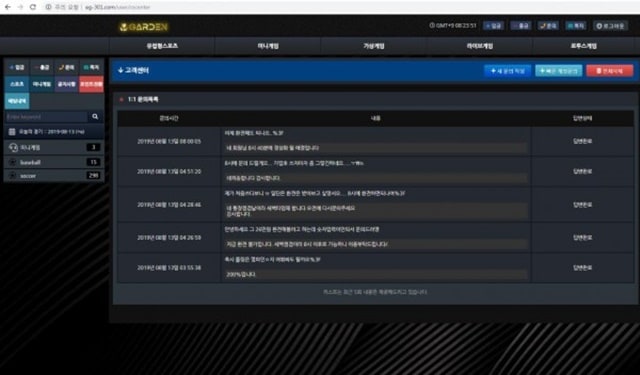Reload the page with browser refresh icon
Screen dimensions: 640x375
point(33,7)
